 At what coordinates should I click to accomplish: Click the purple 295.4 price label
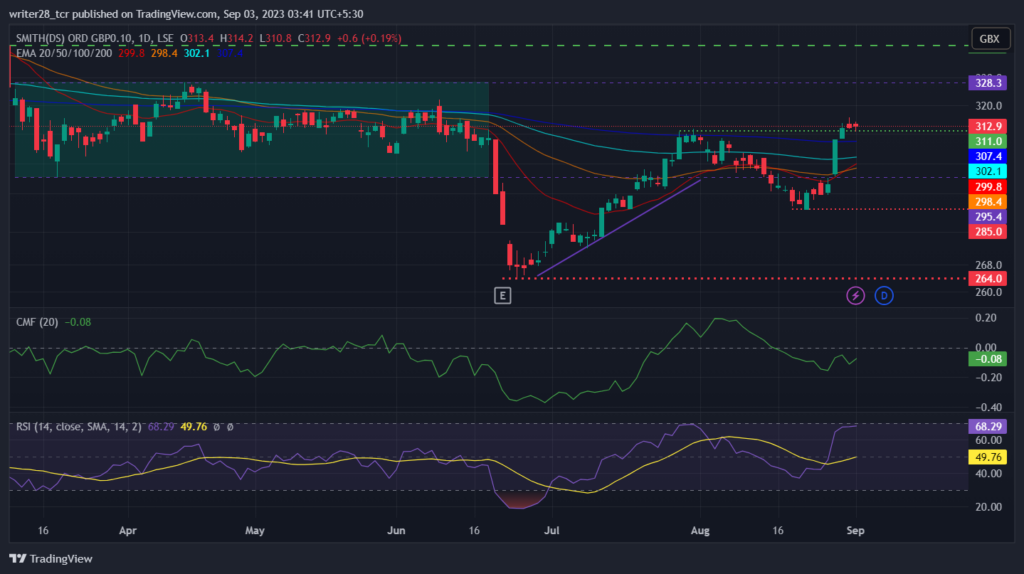(x=987, y=217)
